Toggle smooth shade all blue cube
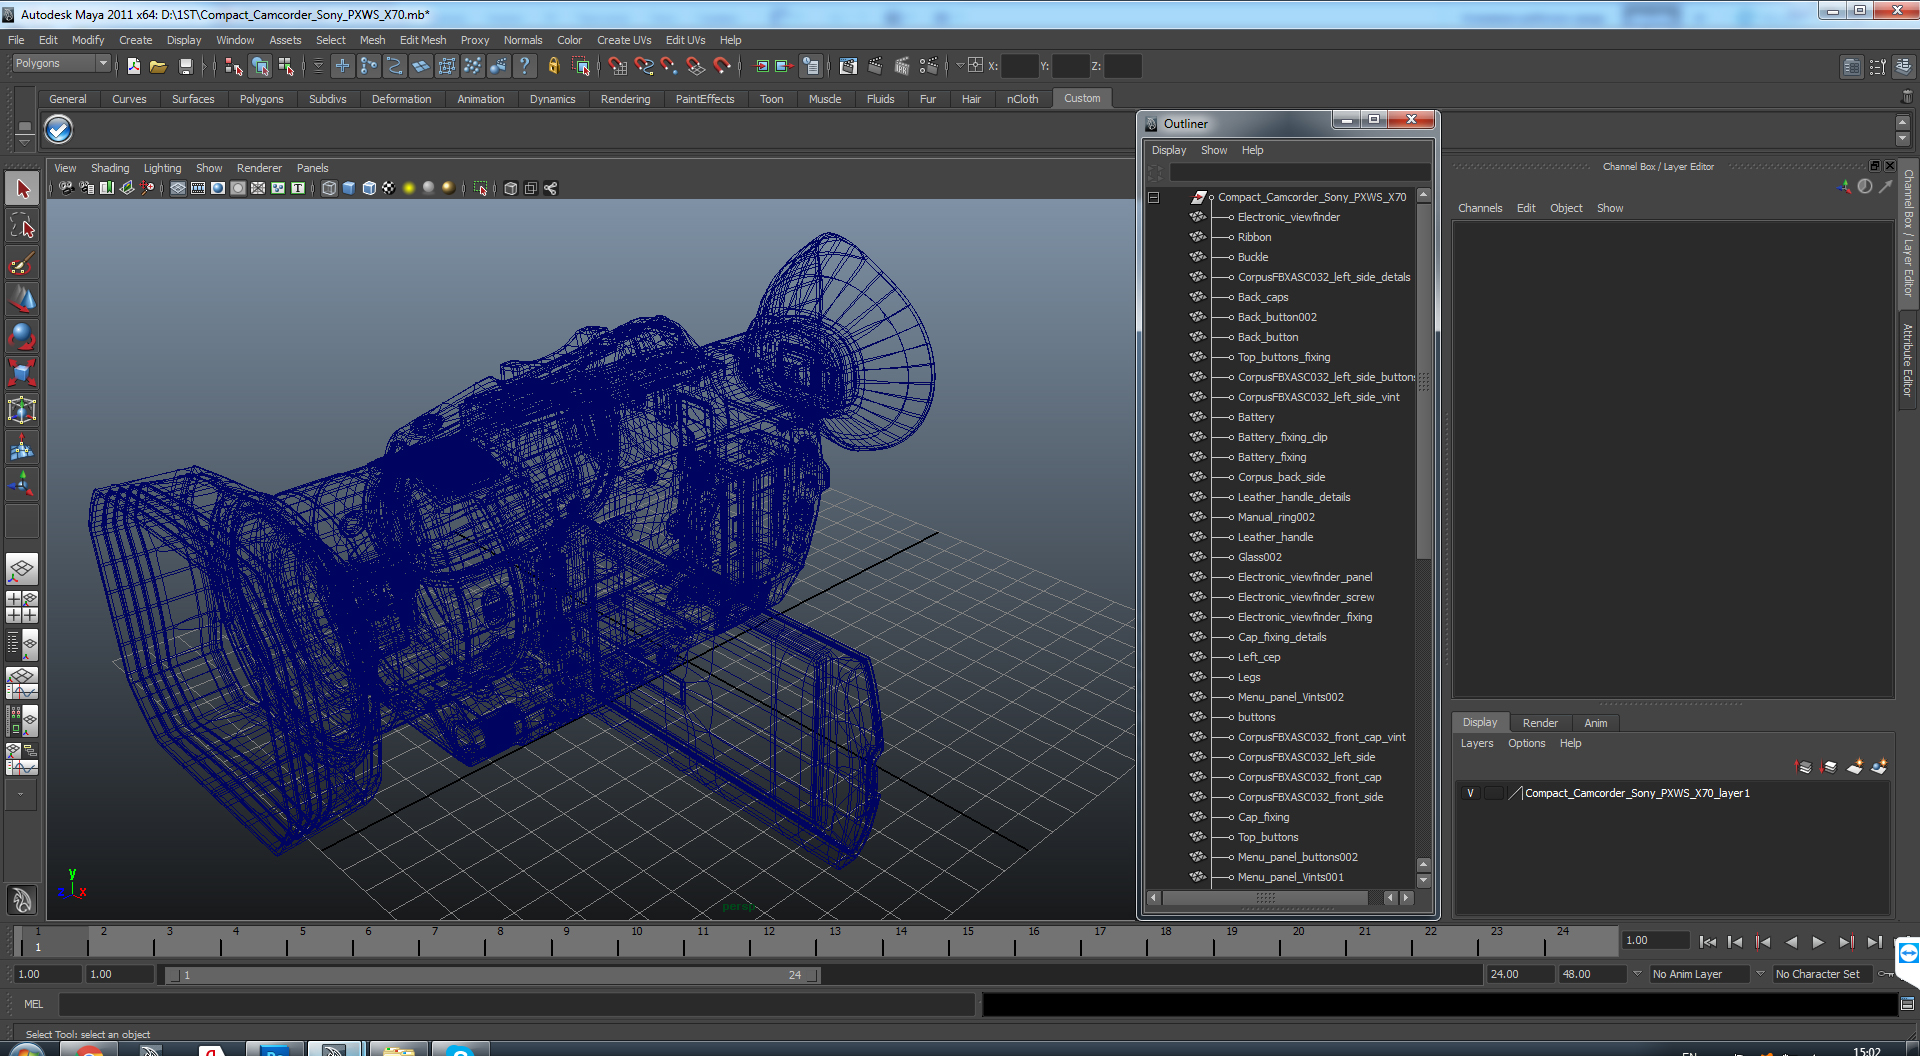 (x=349, y=188)
